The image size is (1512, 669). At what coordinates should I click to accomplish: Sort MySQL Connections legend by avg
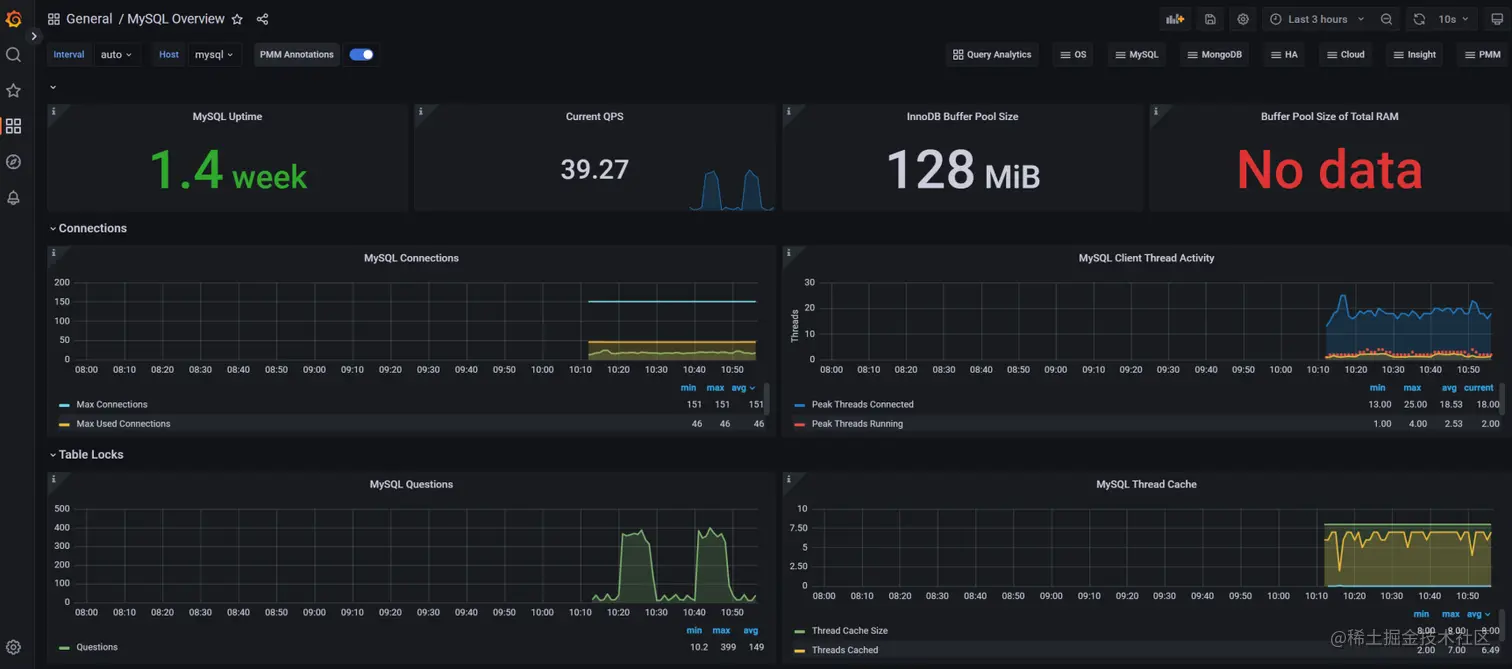743,388
